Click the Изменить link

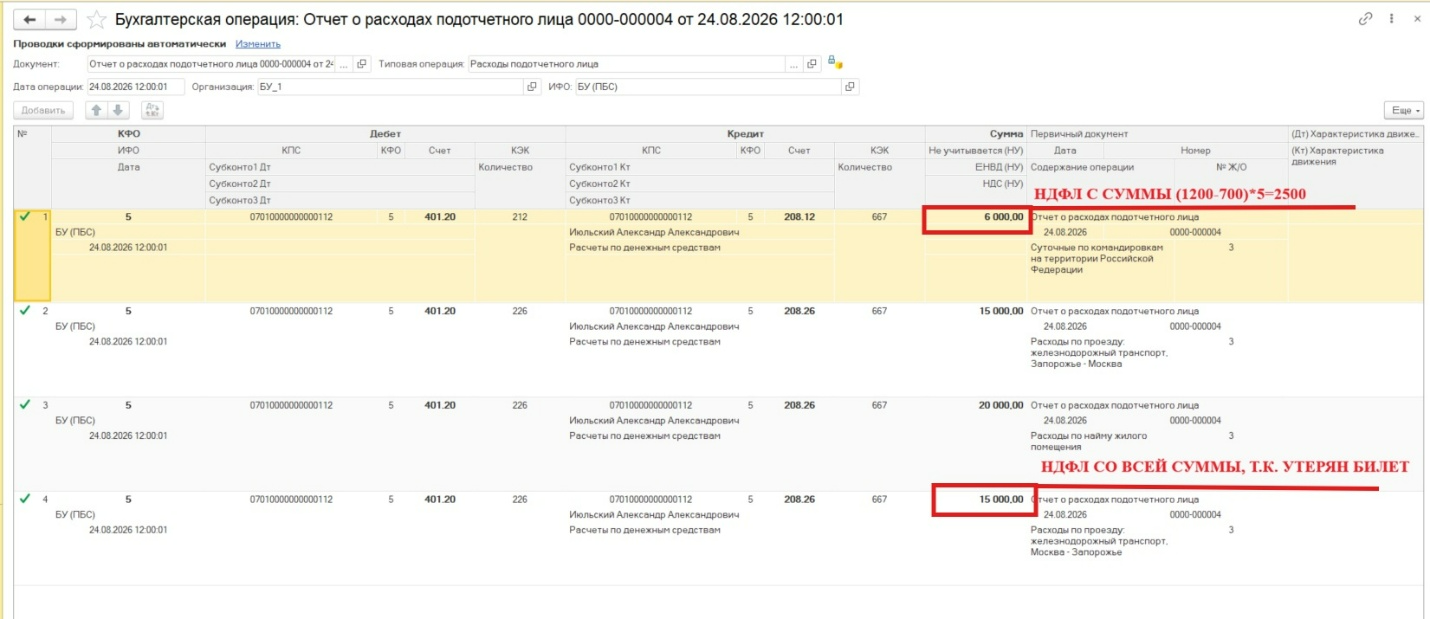(258, 44)
